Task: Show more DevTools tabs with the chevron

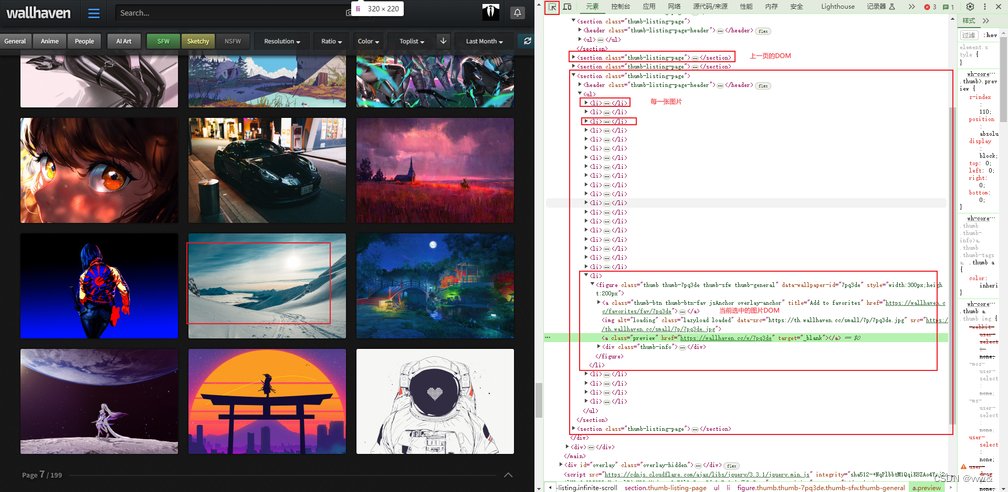Action: tap(912, 6)
